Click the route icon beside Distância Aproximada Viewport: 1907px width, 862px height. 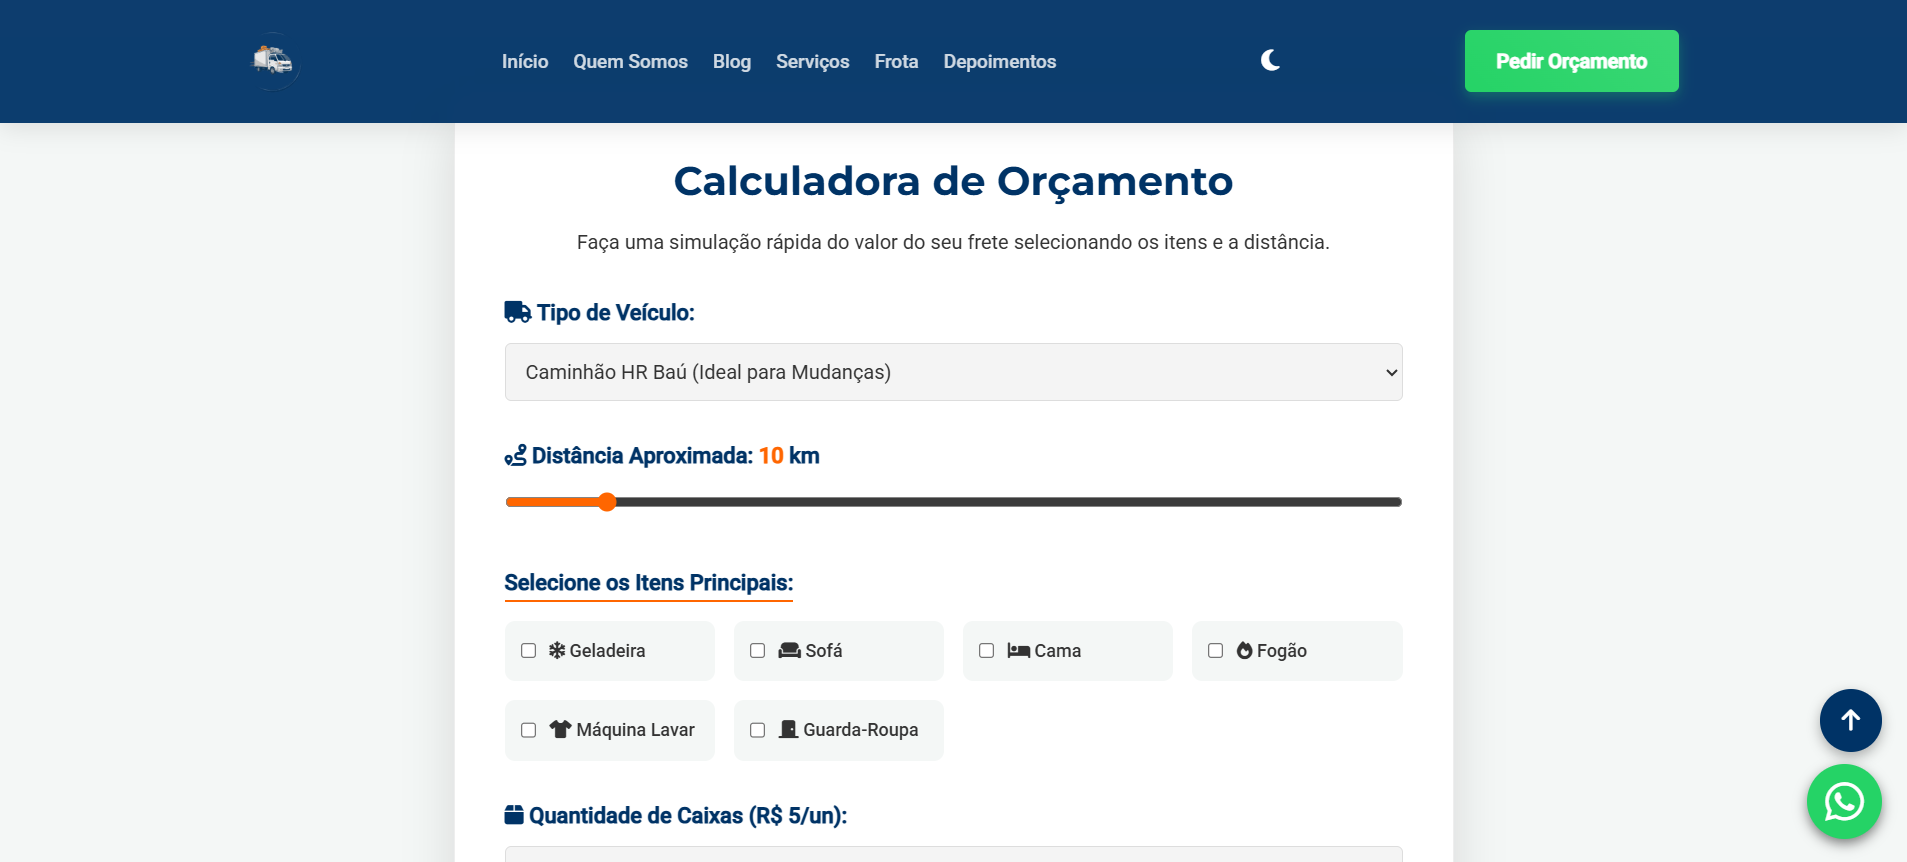tap(515, 456)
